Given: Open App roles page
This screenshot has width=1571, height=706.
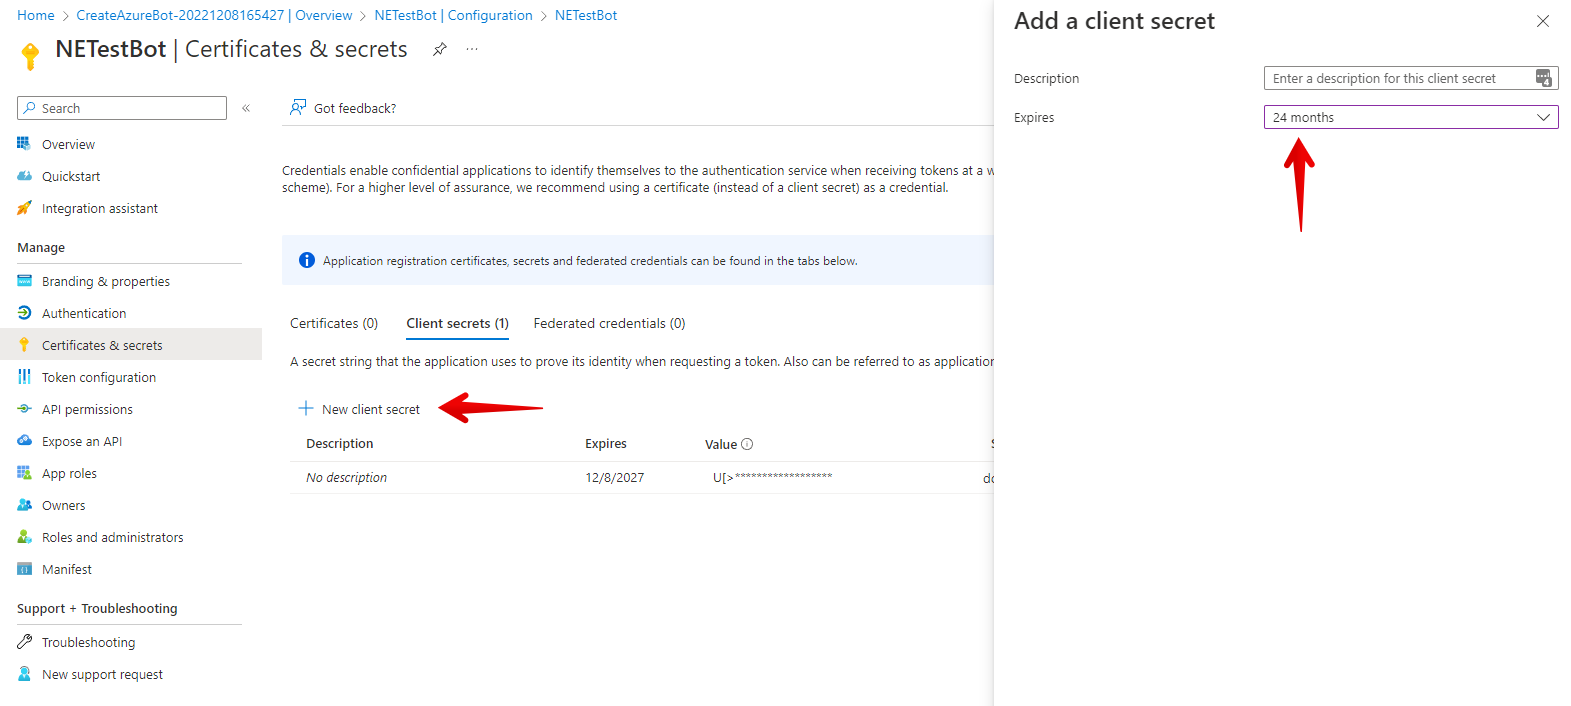Looking at the screenshot, I should (69, 473).
